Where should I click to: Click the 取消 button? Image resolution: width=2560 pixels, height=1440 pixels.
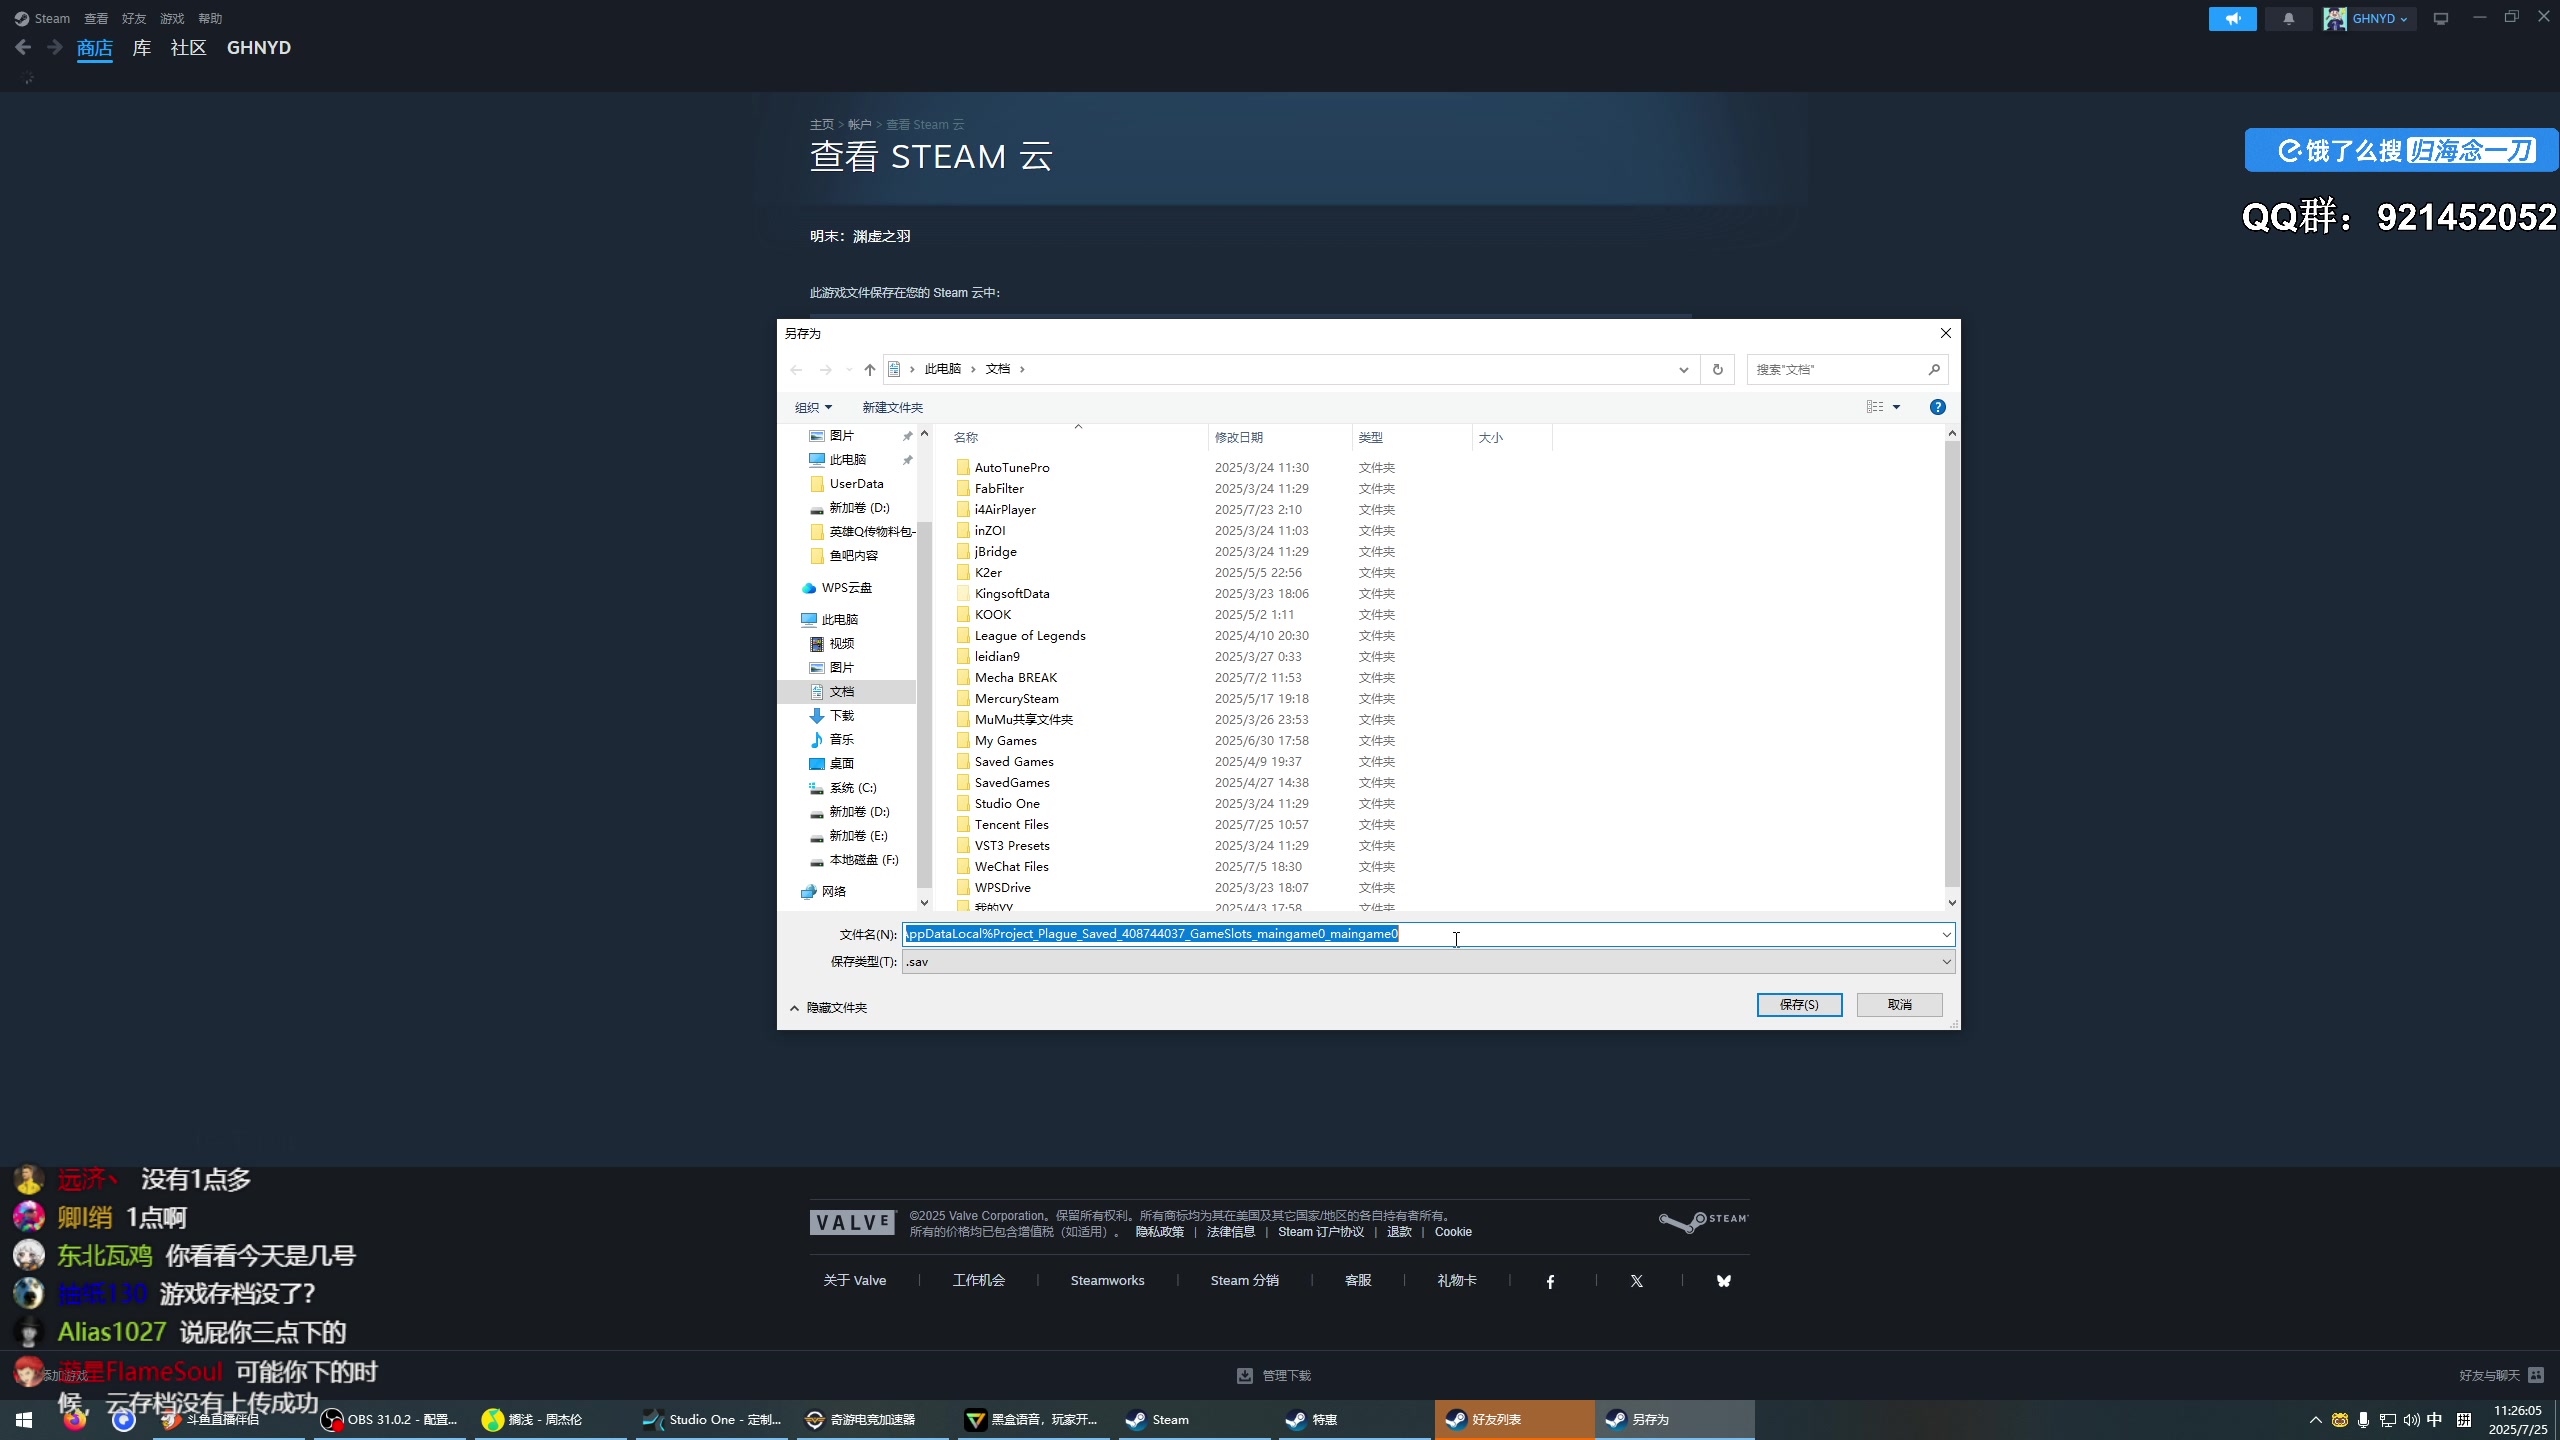pos(1899,1005)
